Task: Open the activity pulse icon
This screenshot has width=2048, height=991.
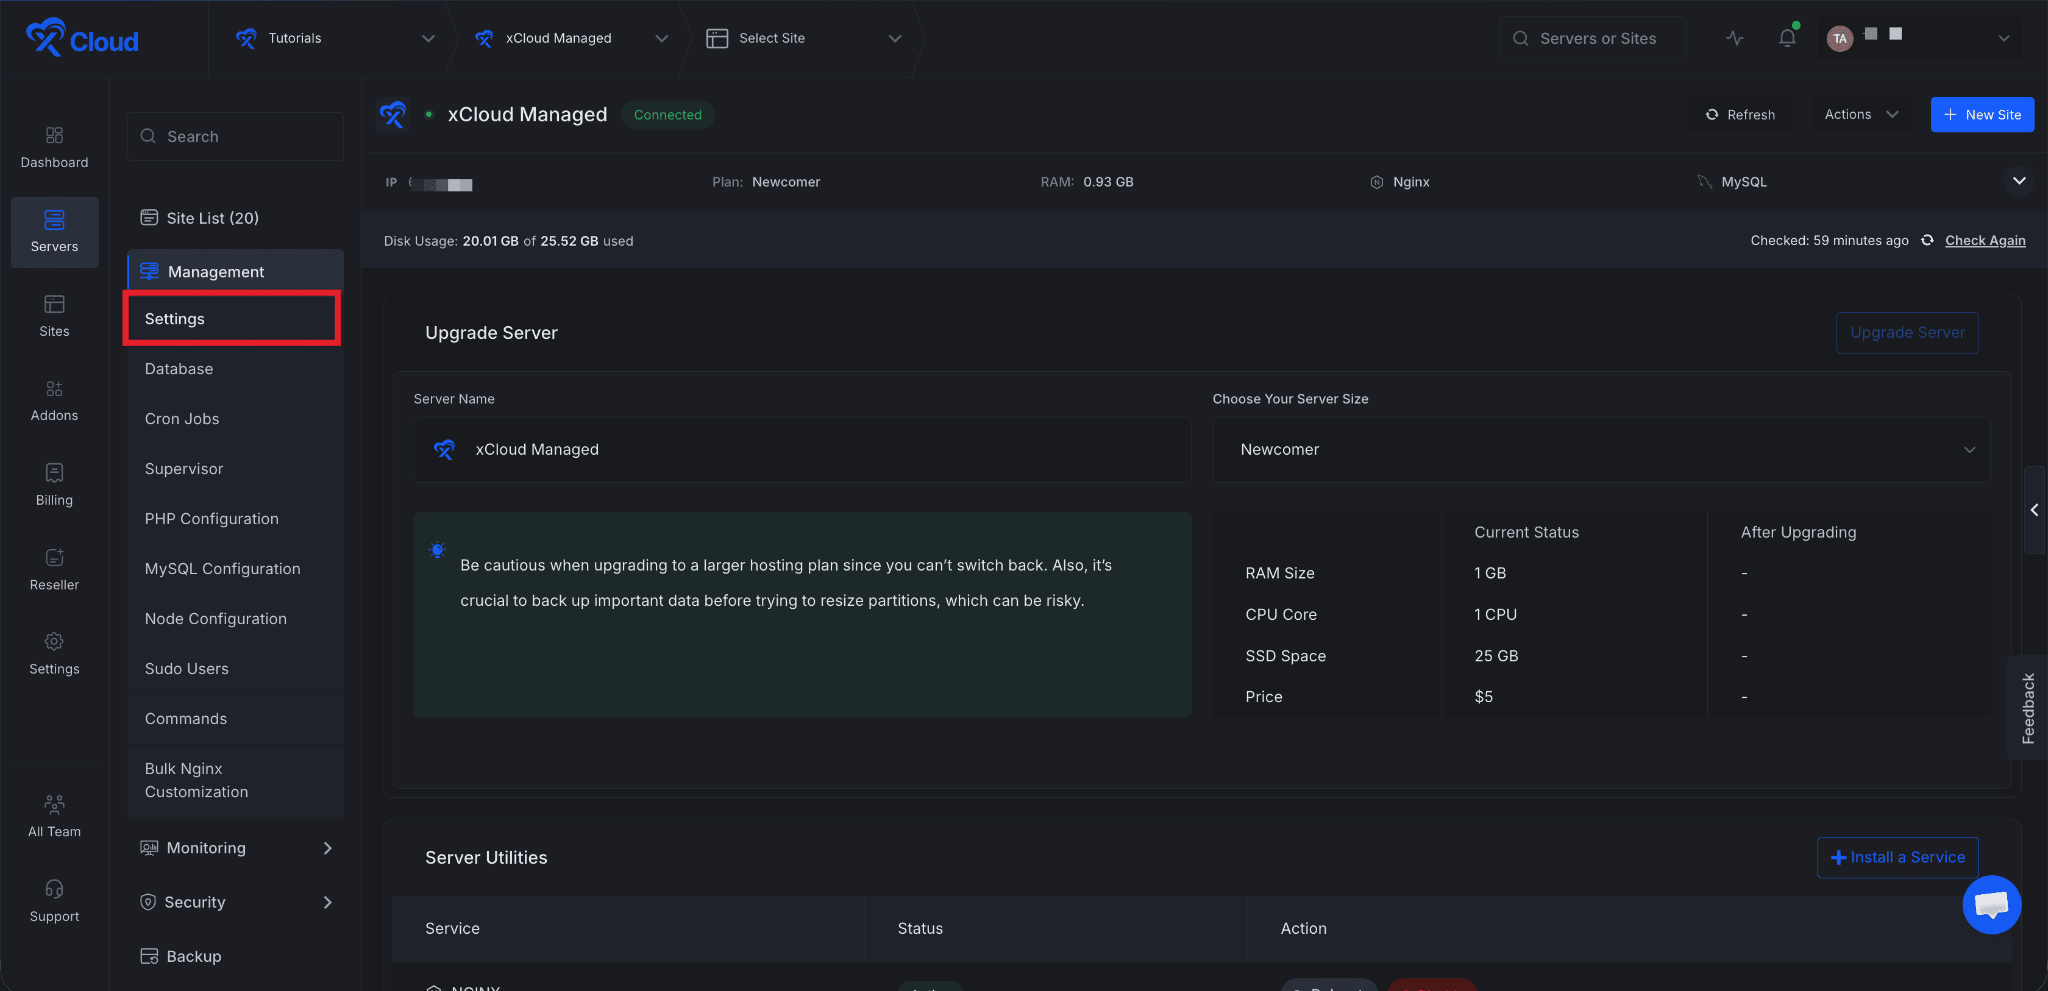Action: [1735, 38]
